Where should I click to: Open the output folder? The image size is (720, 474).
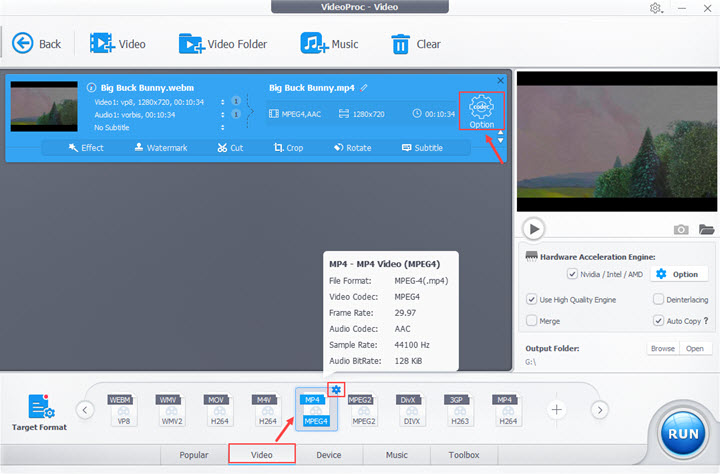pos(695,348)
